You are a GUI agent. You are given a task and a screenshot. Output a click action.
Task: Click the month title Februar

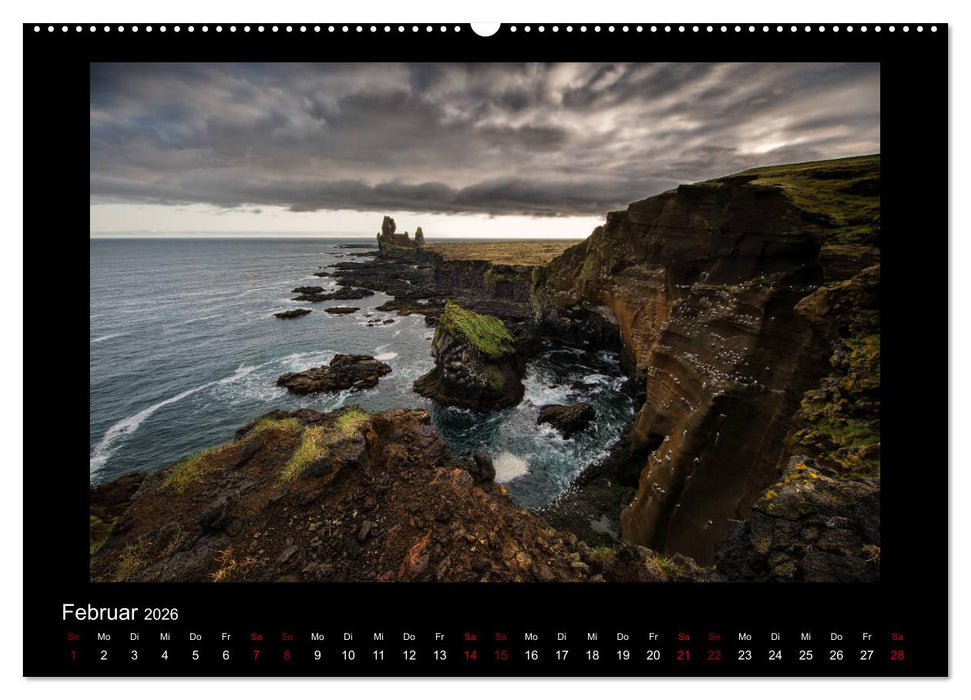click(99, 612)
